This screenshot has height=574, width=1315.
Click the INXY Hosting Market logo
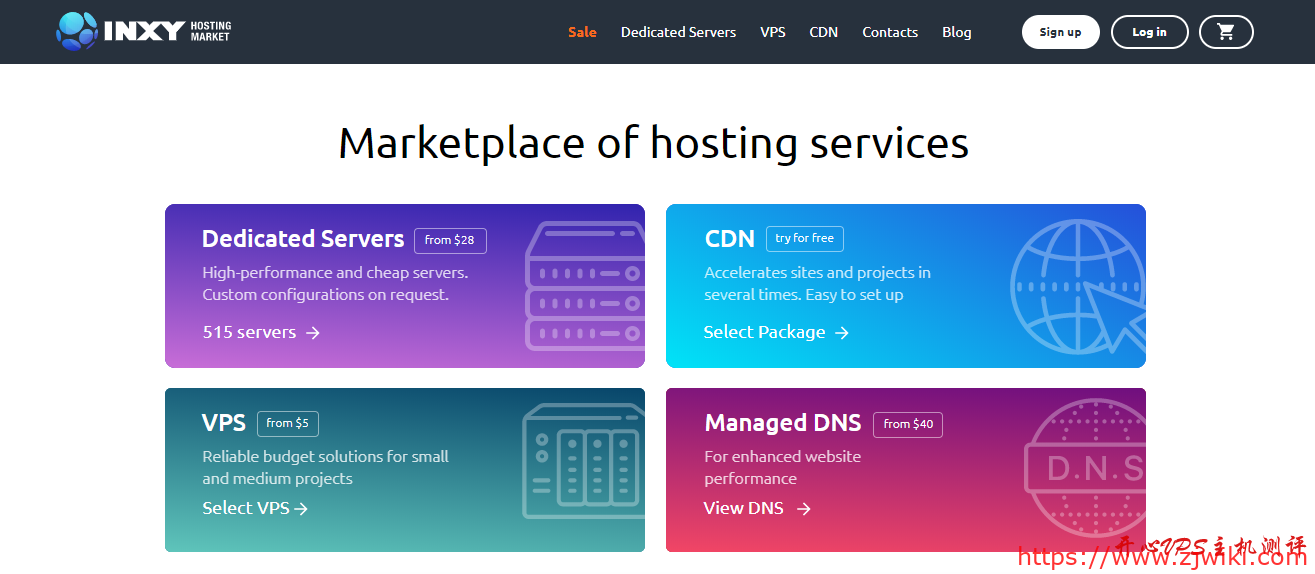144,32
